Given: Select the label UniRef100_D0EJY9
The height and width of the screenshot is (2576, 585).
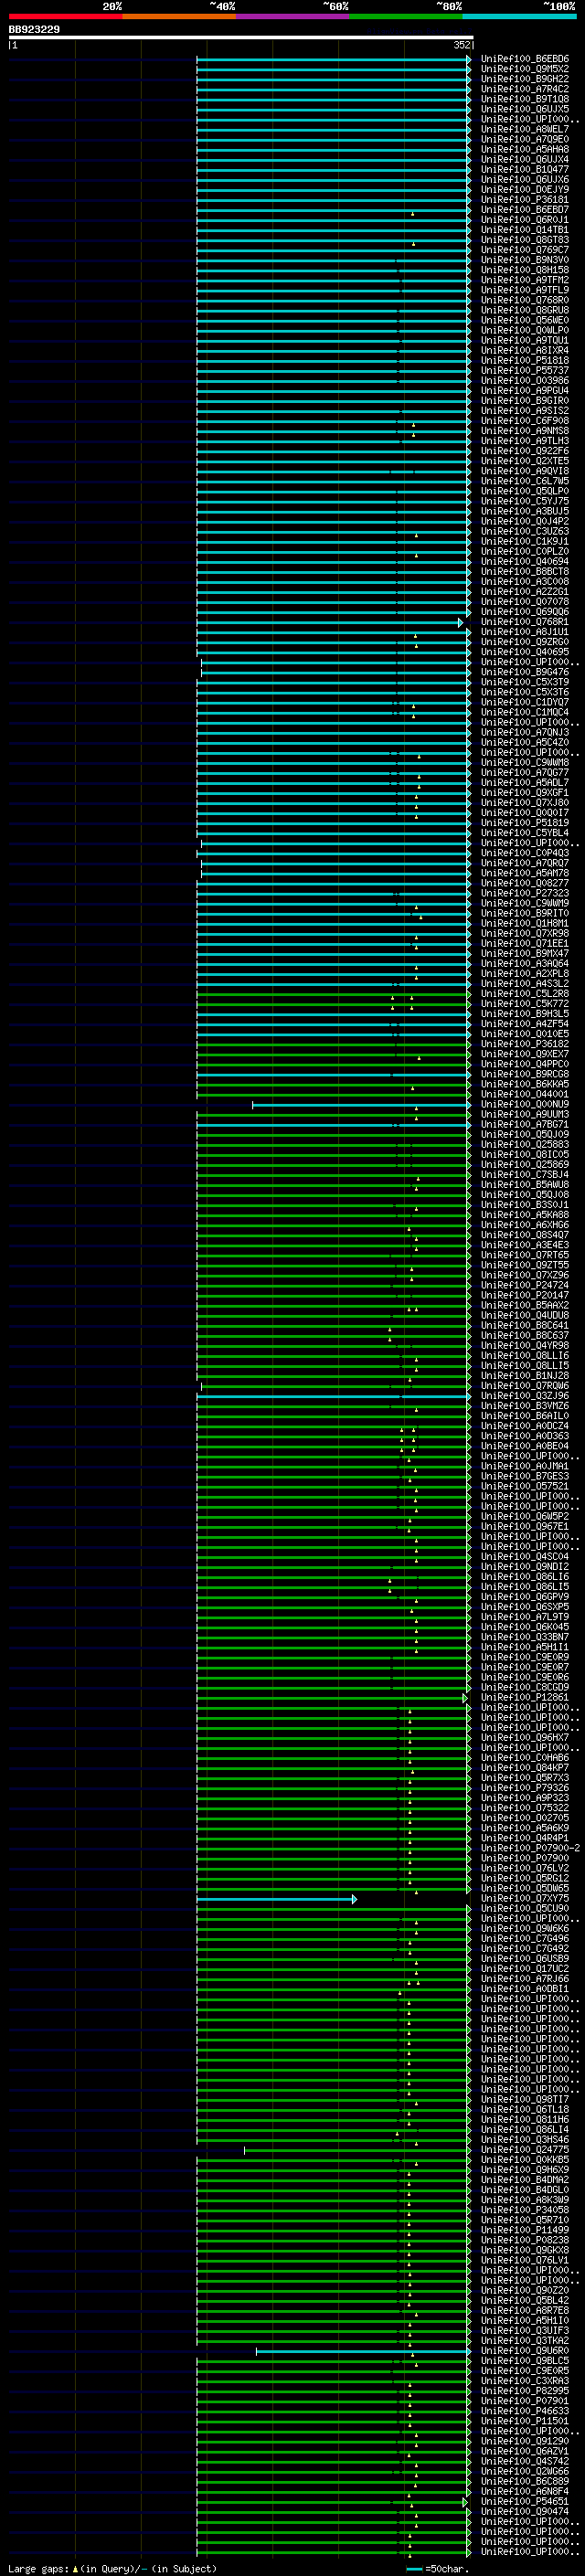Looking at the screenshot, I should pyautogui.click(x=525, y=190).
